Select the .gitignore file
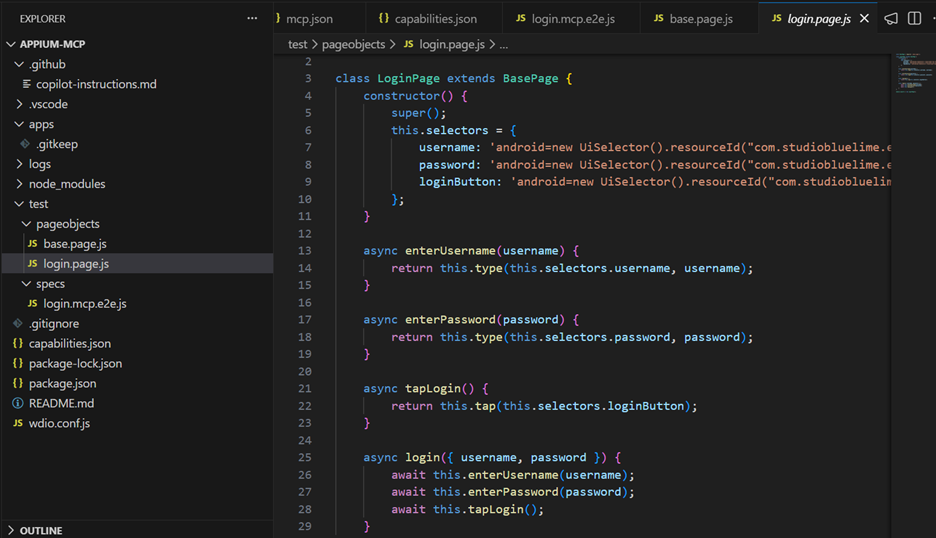The image size is (936, 538). [53, 323]
